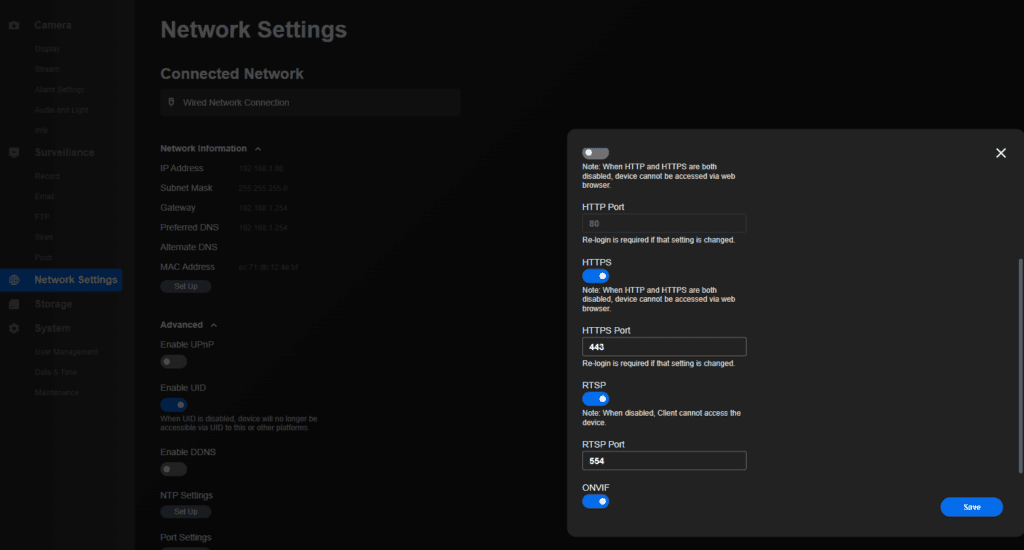Viewport: 1024px width, 550px height.
Task: Turn off the RTSP switch
Action: pyautogui.click(x=595, y=399)
